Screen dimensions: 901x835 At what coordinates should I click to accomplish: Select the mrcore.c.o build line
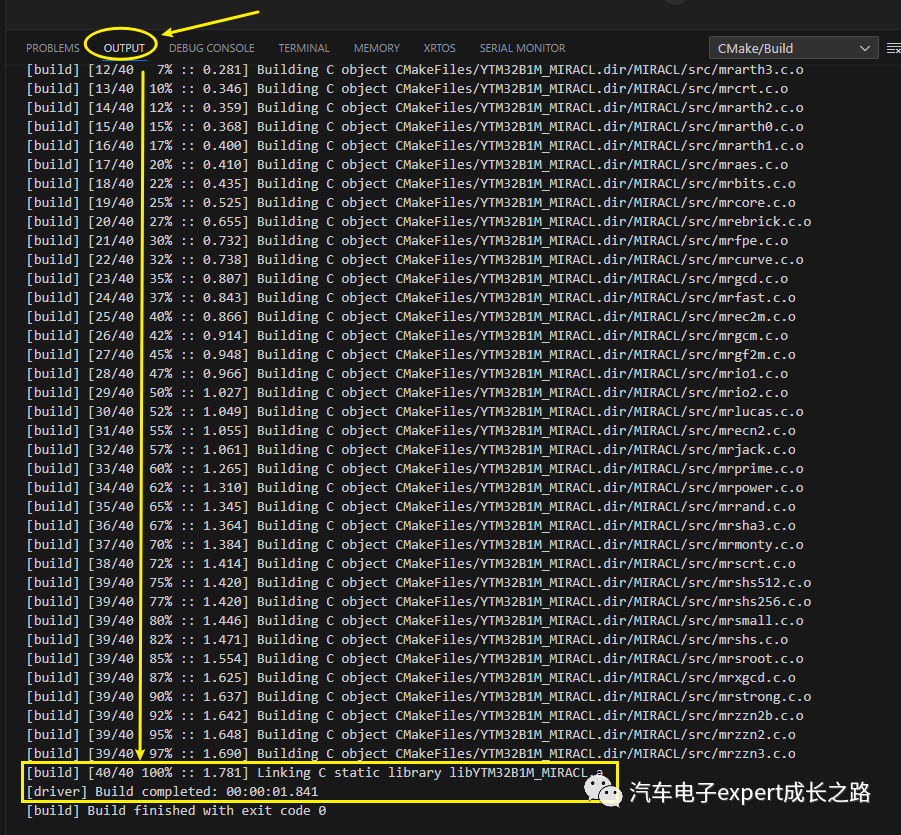pos(411,203)
